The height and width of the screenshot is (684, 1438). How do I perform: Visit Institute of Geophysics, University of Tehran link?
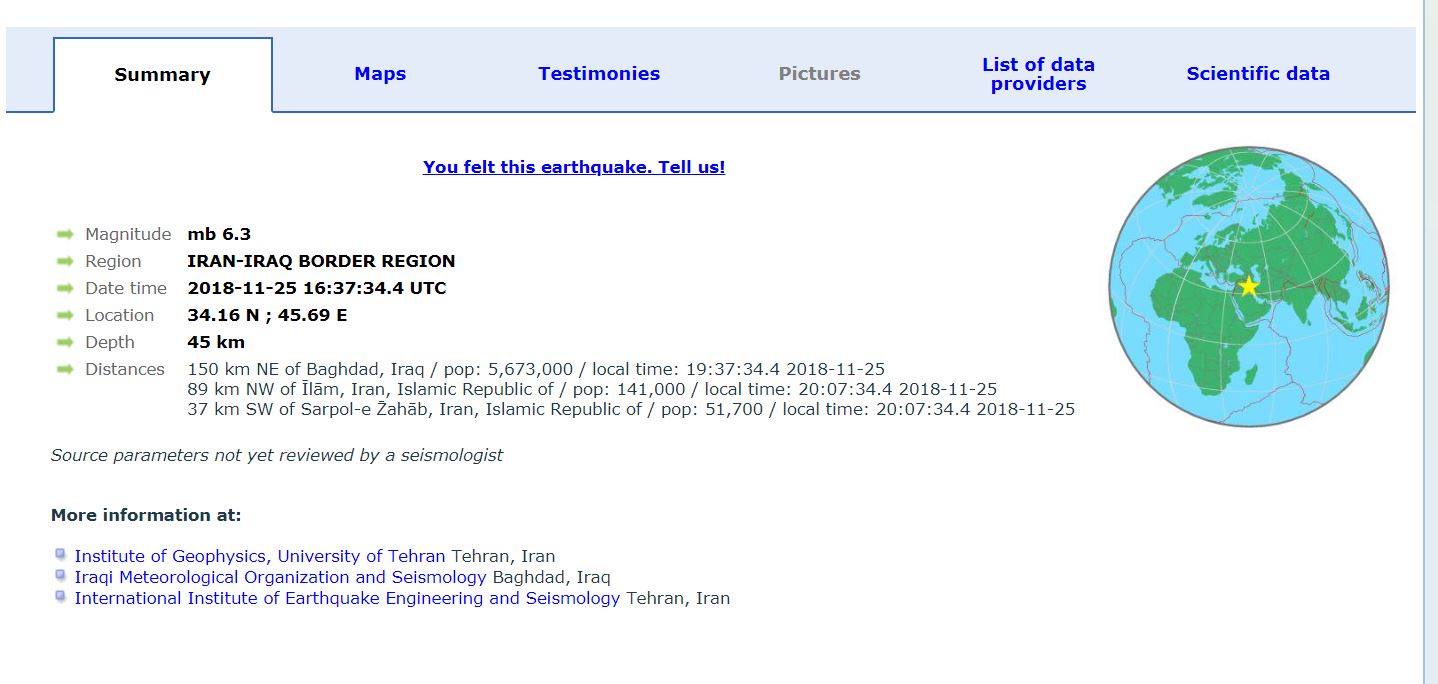pyautogui.click(x=260, y=556)
